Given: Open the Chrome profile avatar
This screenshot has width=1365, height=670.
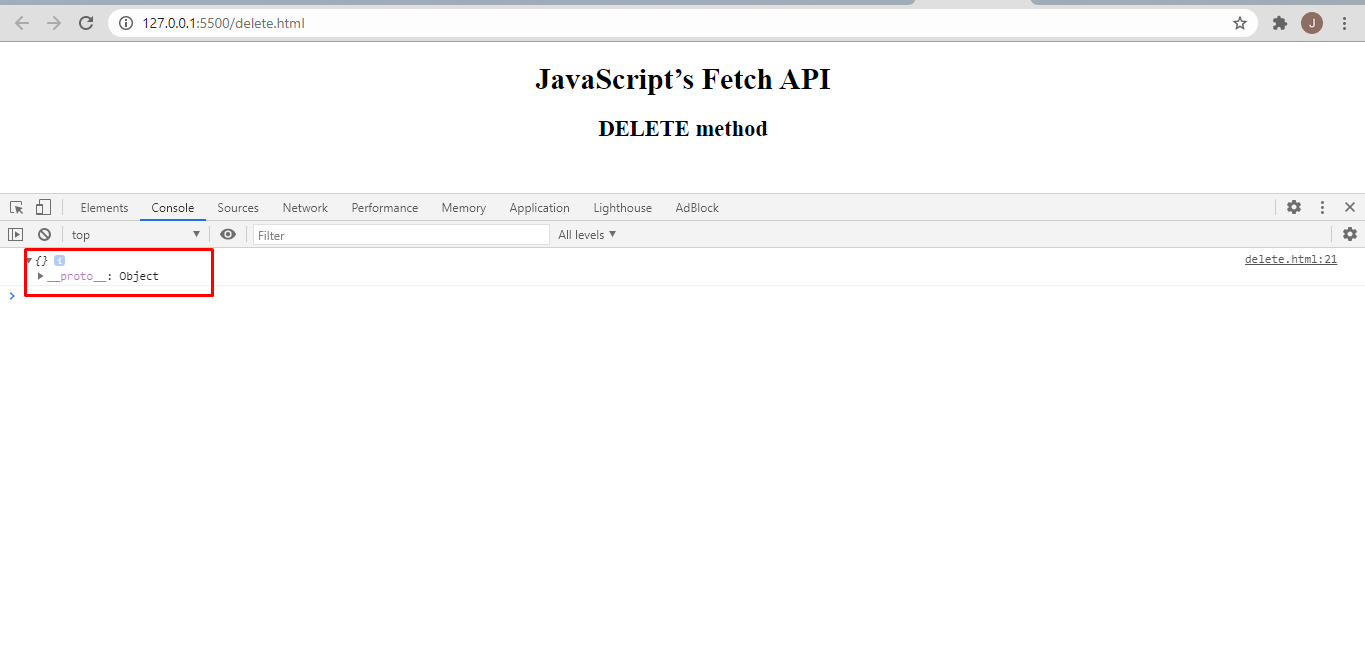Looking at the screenshot, I should click(x=1311, y=22).
